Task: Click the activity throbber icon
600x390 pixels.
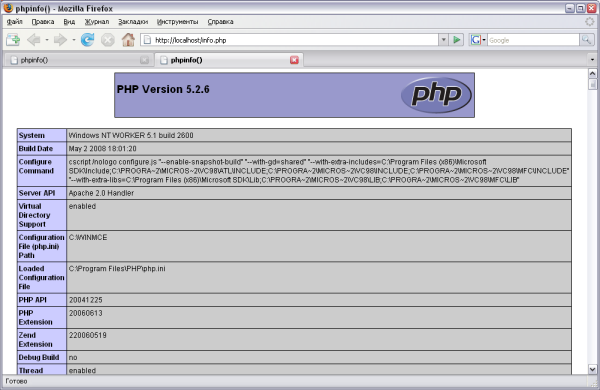Action: point(590,22)
